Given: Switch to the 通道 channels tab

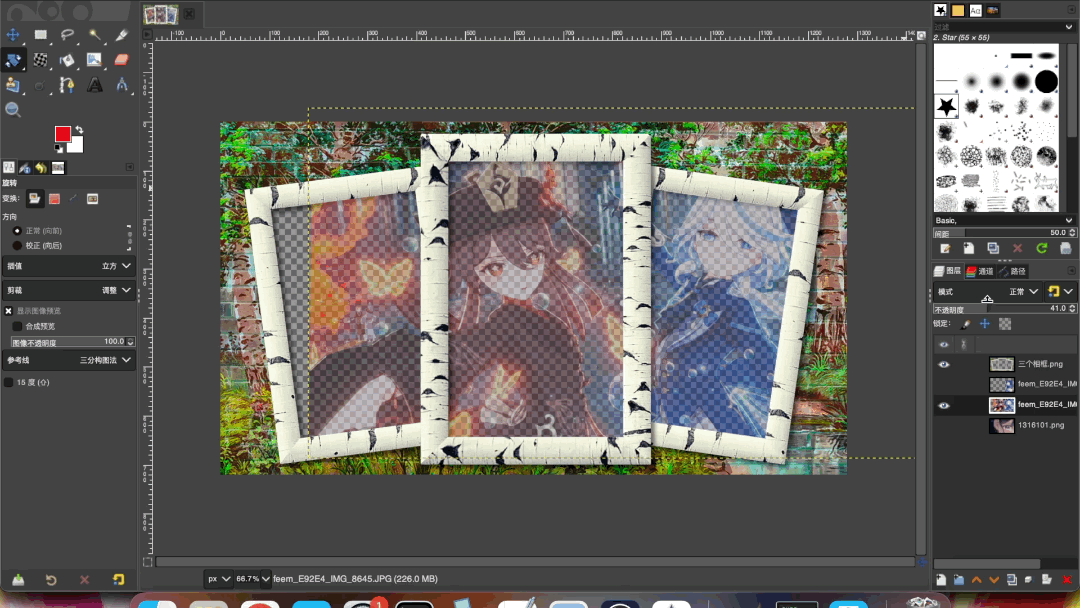Looking at the screenshot, I should [x=979, y=271].
